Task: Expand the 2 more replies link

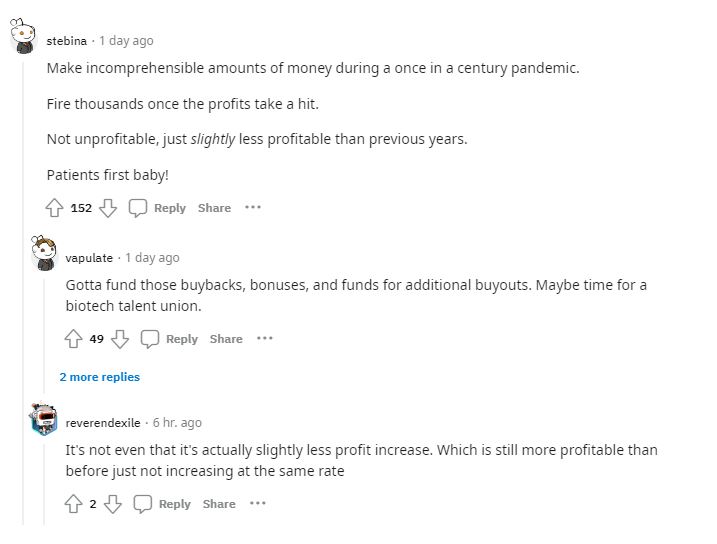Action: pos(99,377)
